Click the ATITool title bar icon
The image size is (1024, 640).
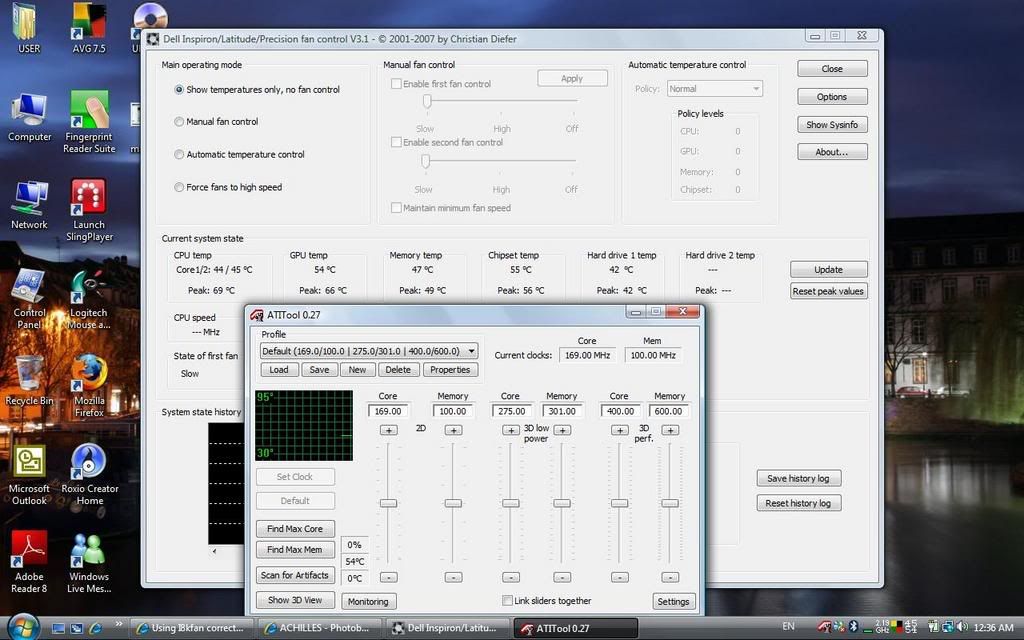(257, 315)
